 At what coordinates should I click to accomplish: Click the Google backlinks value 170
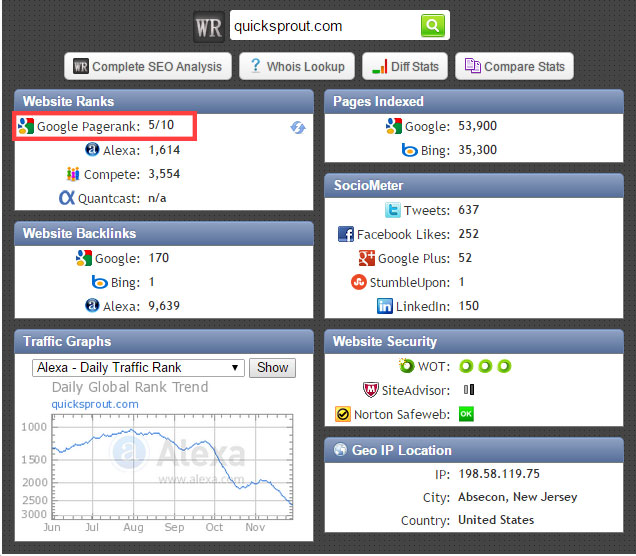click(158, 258)
